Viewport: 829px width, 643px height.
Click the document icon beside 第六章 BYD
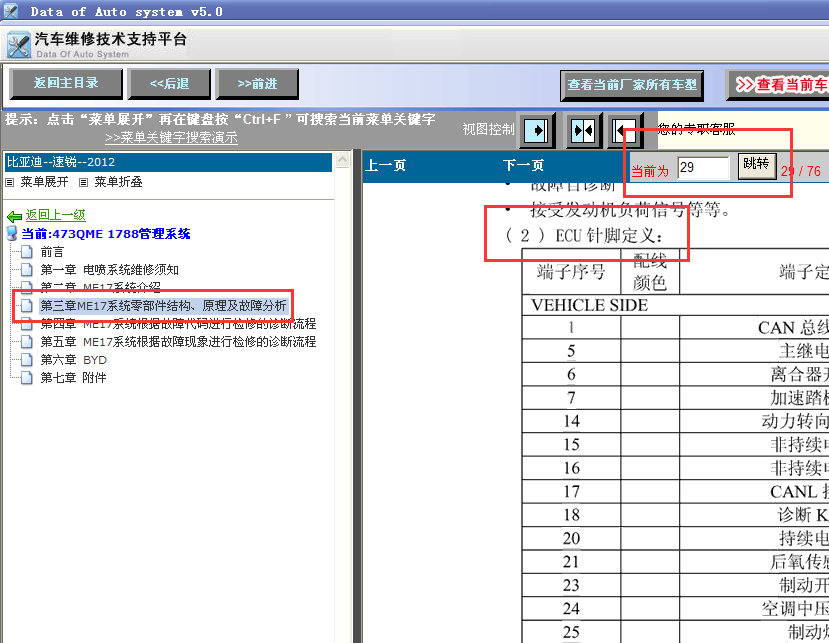pyautogui.click(x=27, y=360)
